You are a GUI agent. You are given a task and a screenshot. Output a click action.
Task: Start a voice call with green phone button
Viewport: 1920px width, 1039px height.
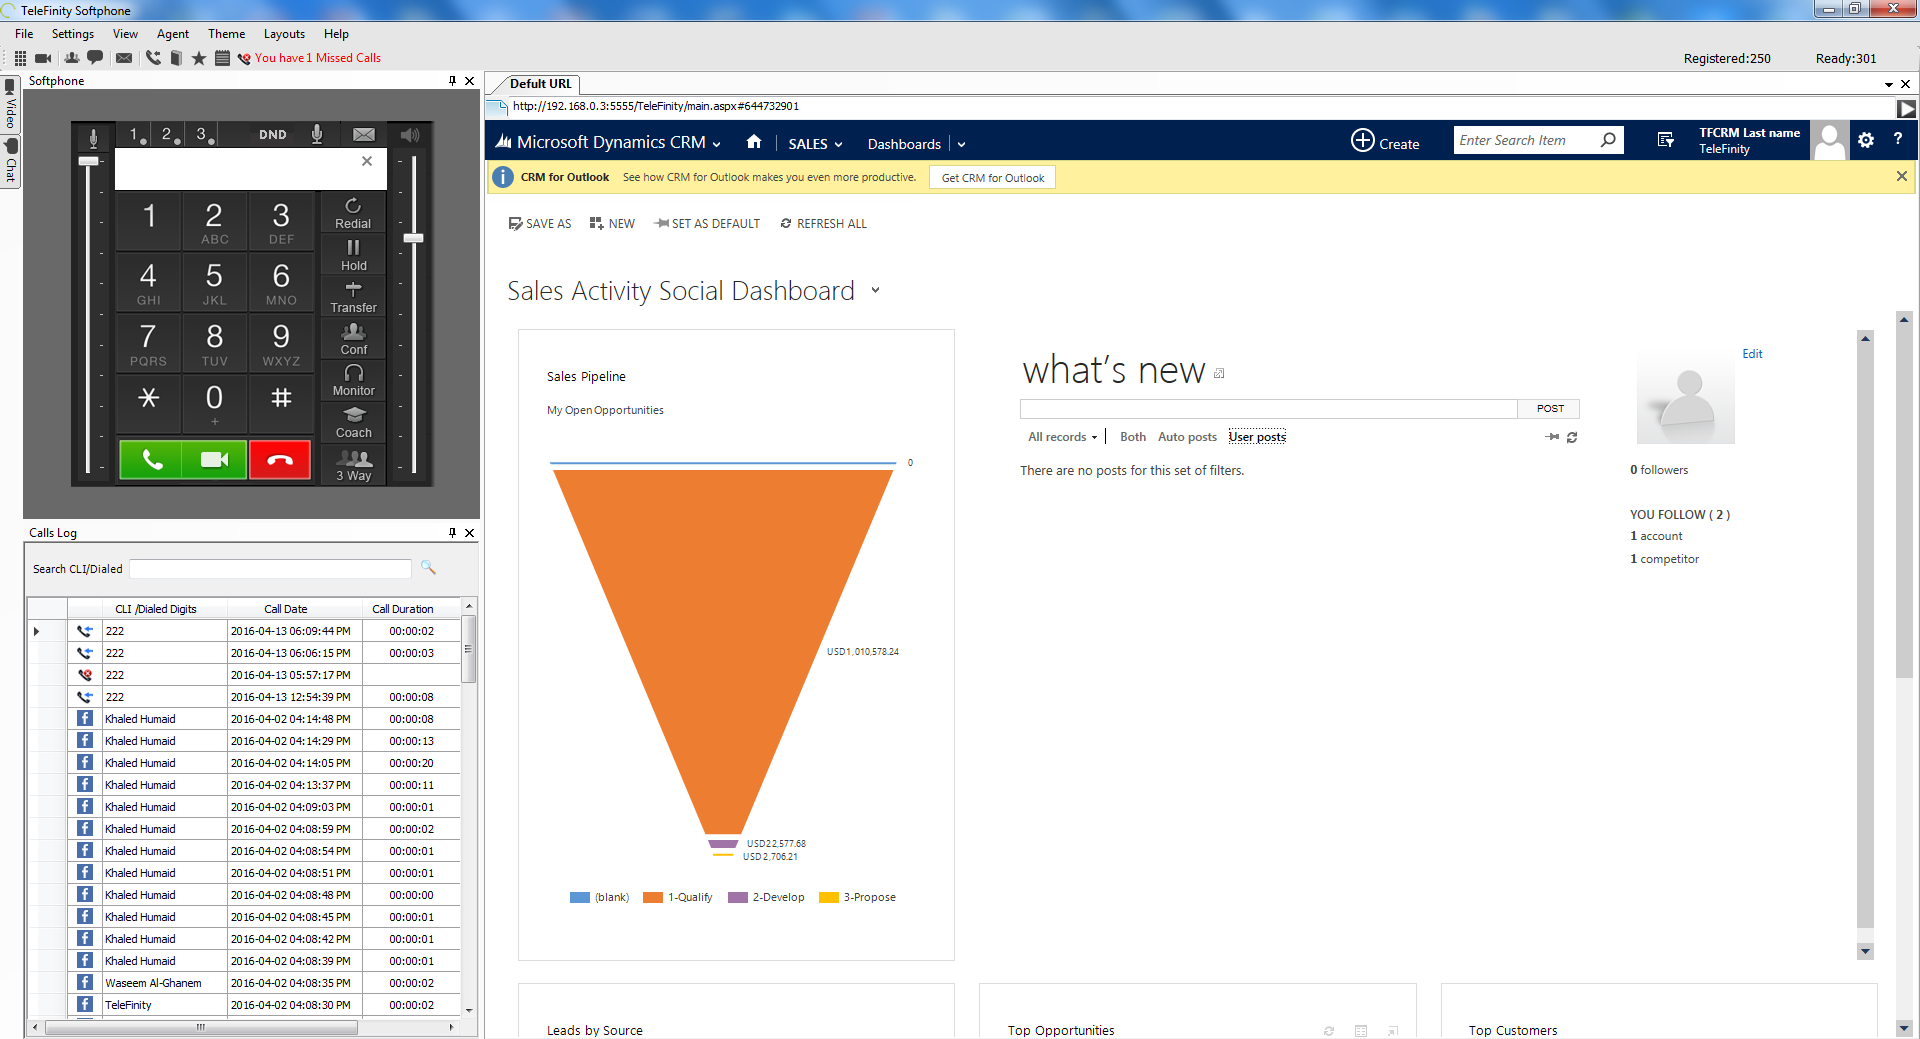[151, 460]
